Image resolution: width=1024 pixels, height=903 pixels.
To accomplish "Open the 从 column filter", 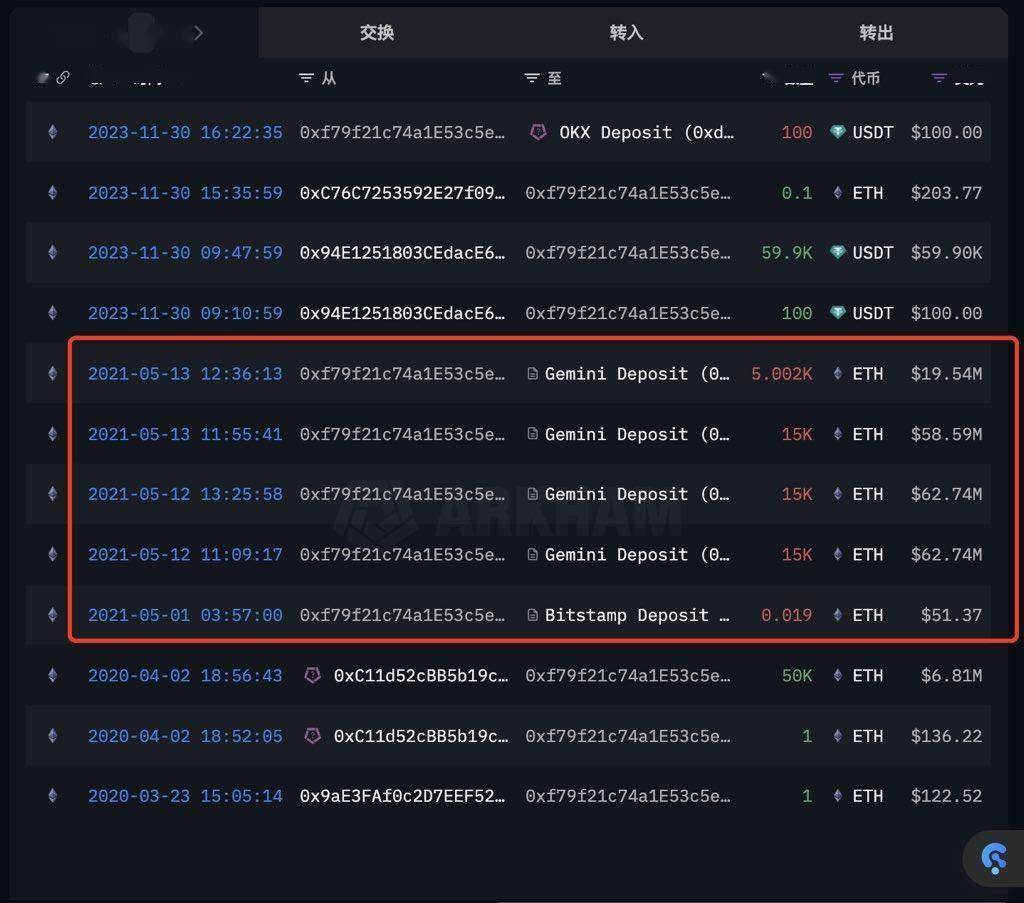I will 306,78.
